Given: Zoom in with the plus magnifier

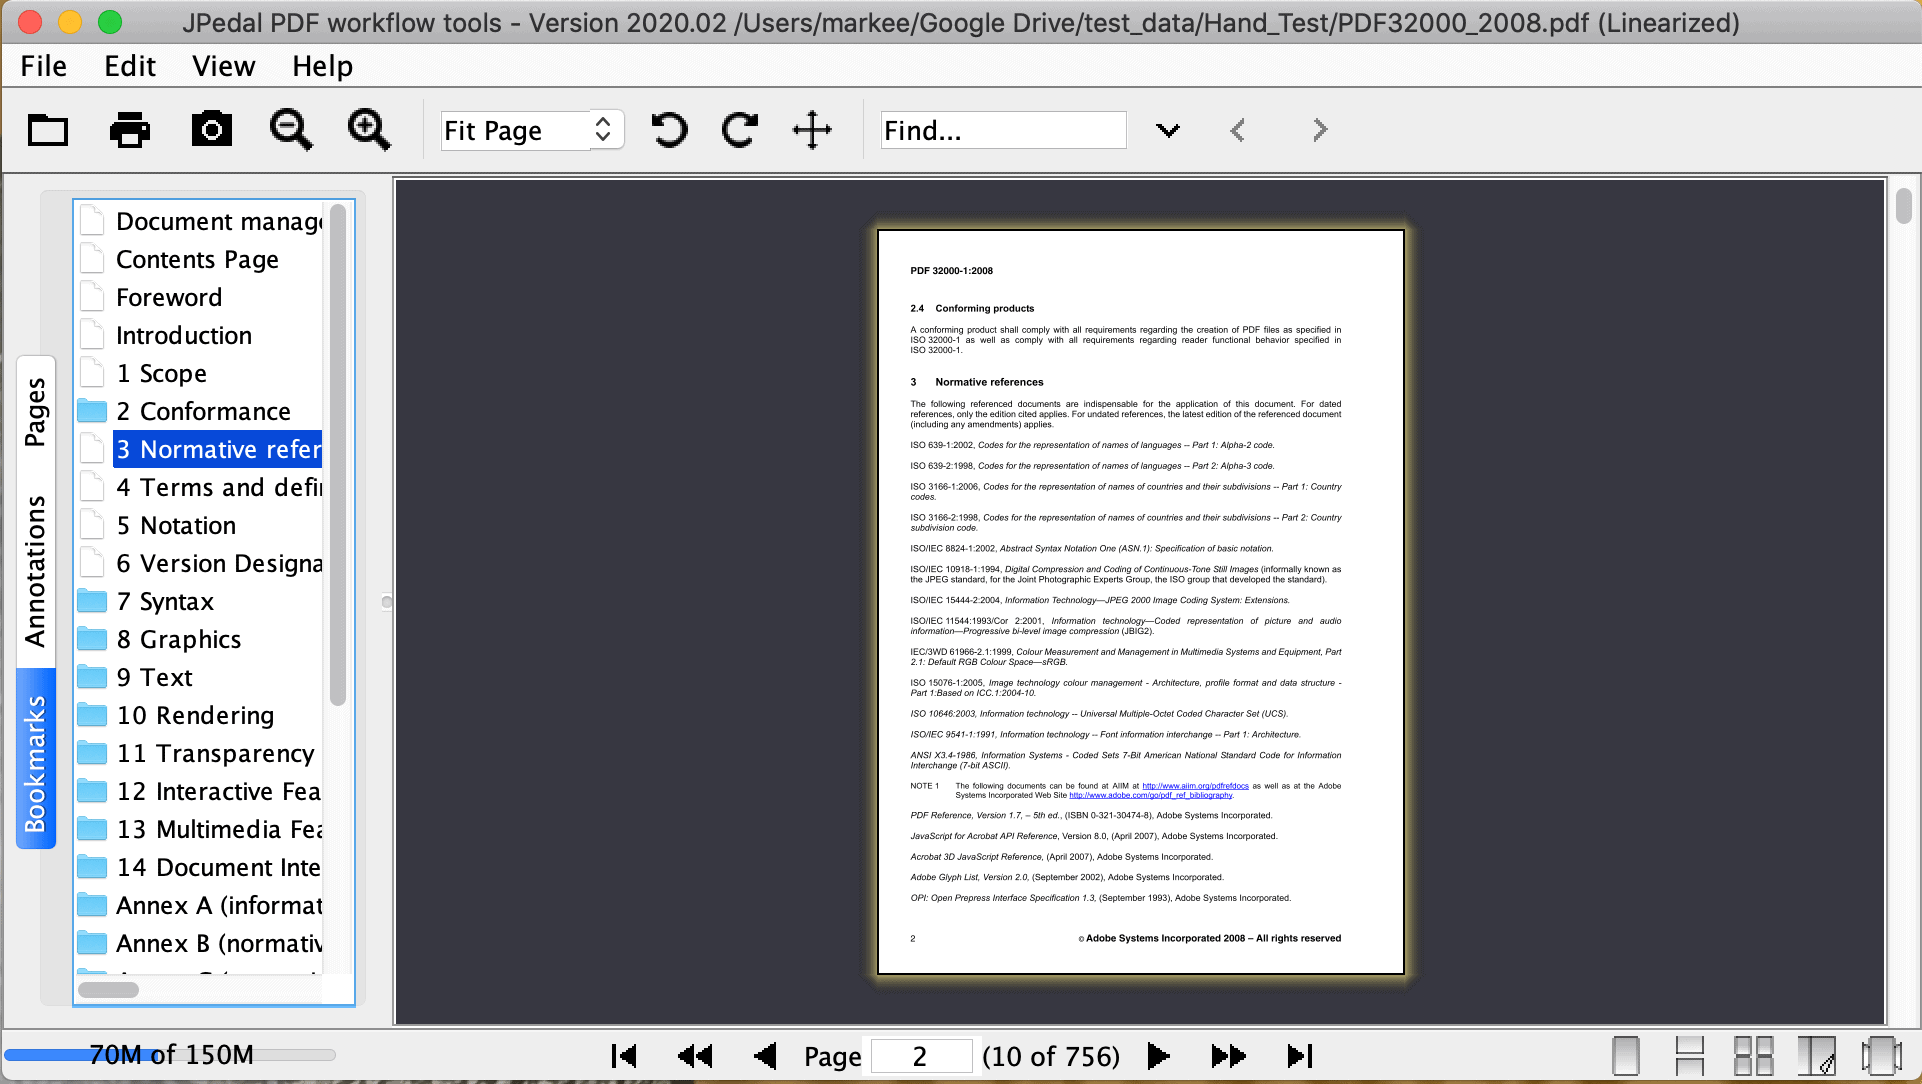Looking at the screenshot, I should point(369,130).
